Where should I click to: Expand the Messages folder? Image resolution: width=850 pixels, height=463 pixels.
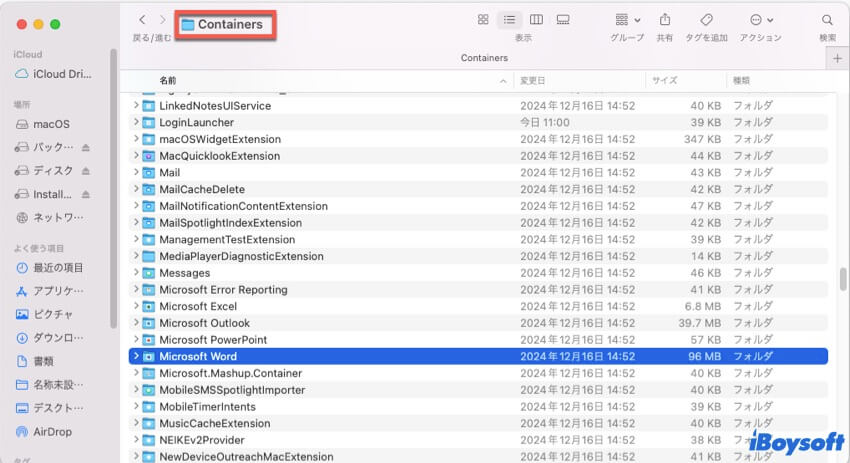pos(136,272)
